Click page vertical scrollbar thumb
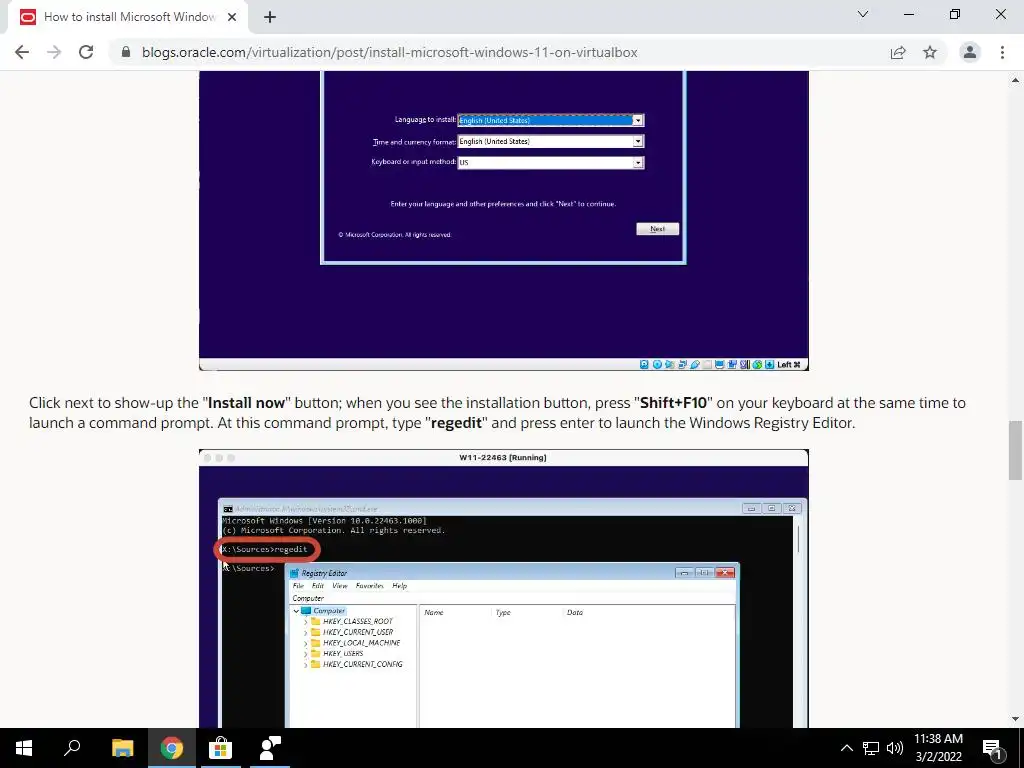 tap(1015, 450)
